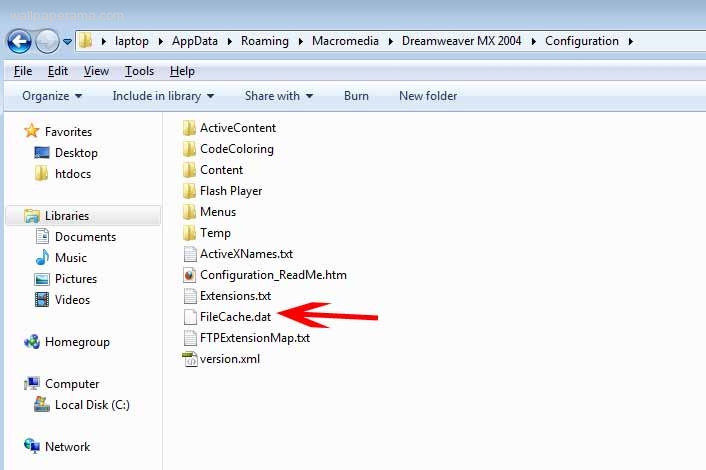Click Videos label under Libraries
Image resolution: width=706 pixels, height=470 pixels.
[72, 299]
